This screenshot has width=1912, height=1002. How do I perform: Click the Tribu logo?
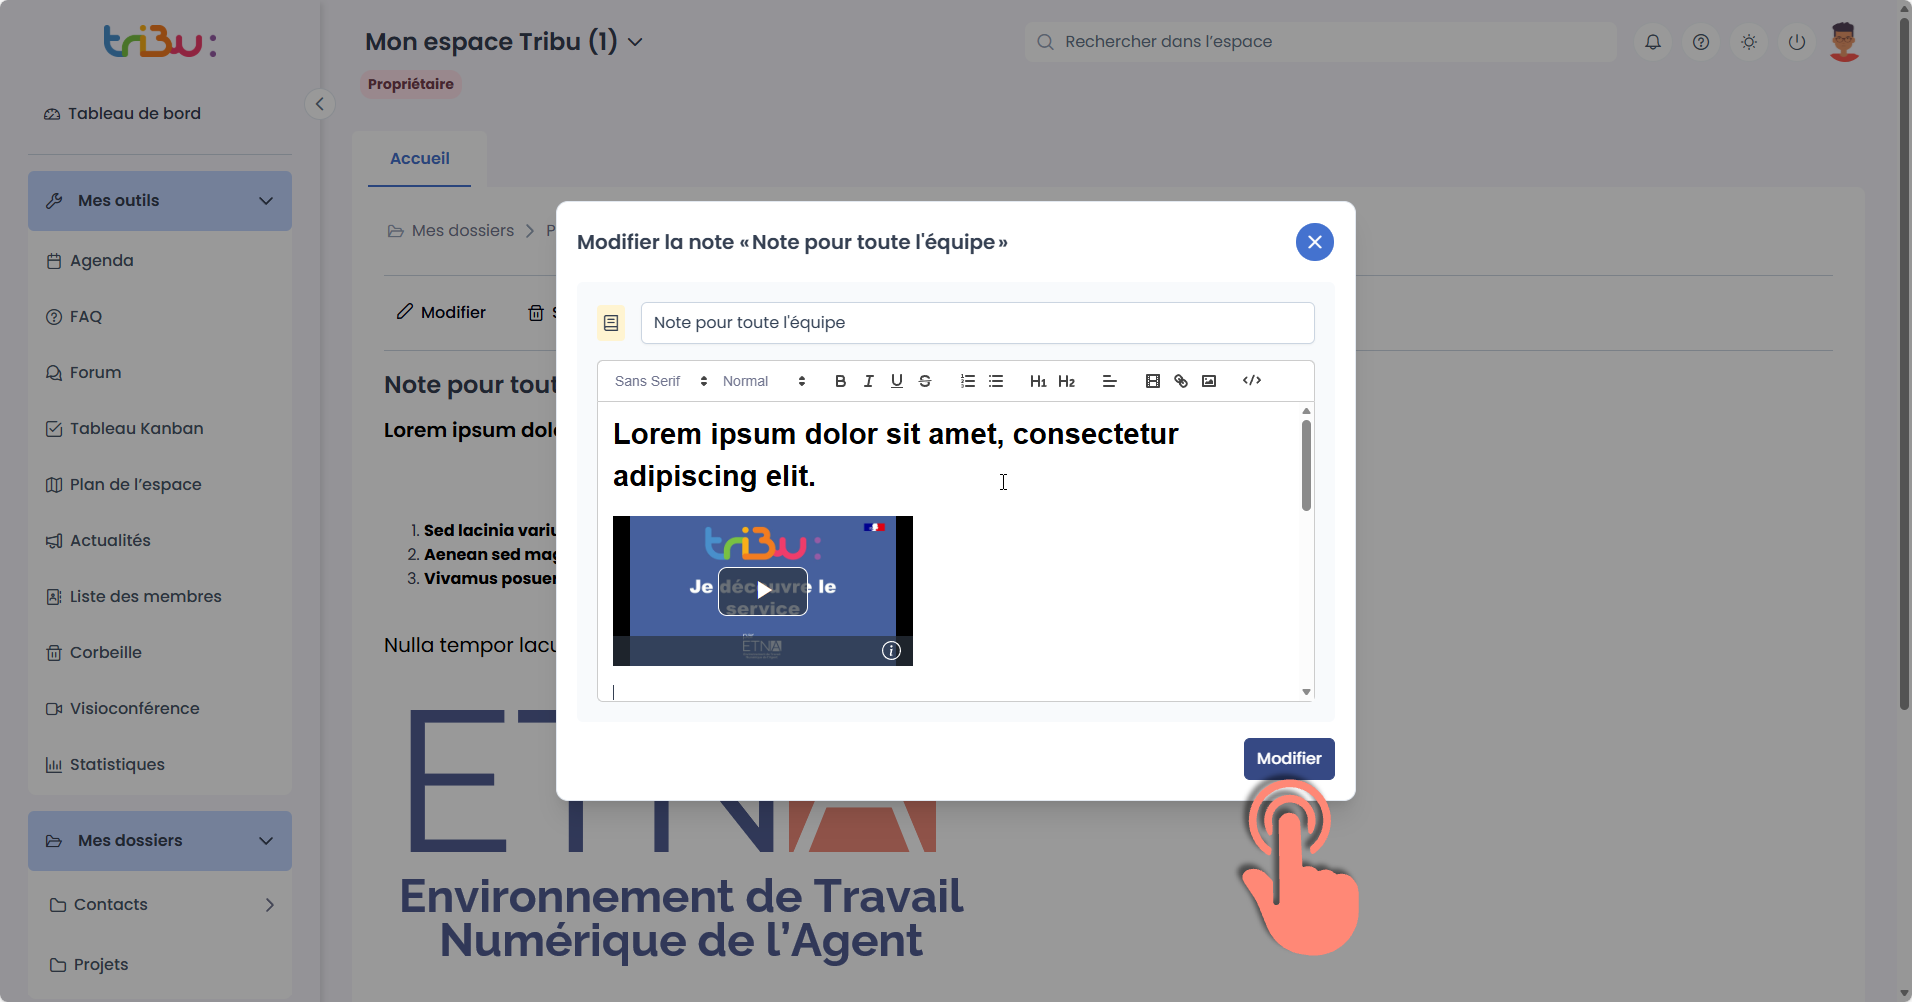(x=160, y=41)
